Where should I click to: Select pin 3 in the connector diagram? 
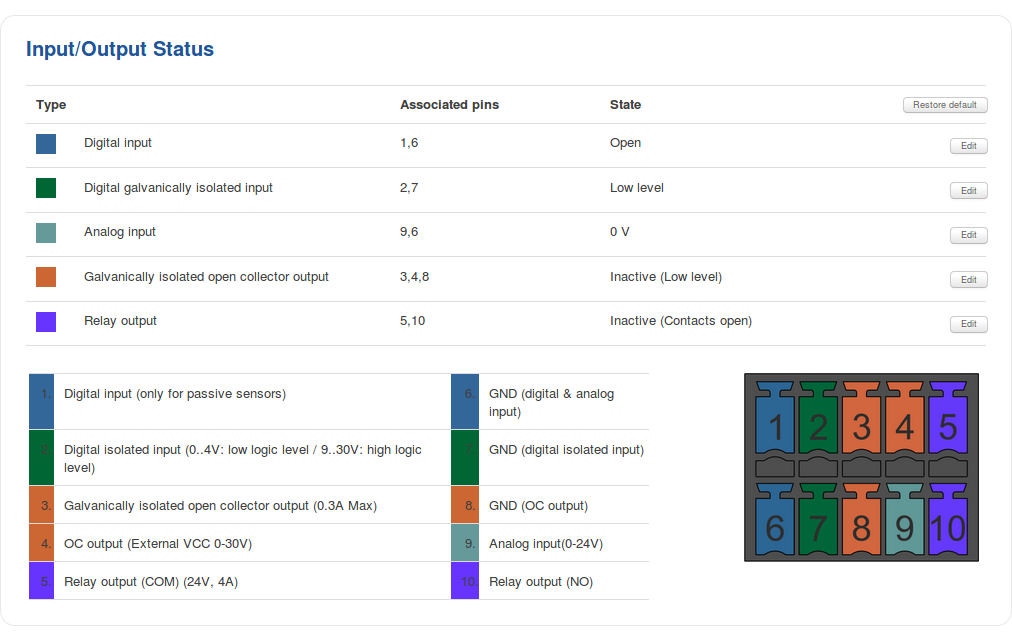click(862, 426)
